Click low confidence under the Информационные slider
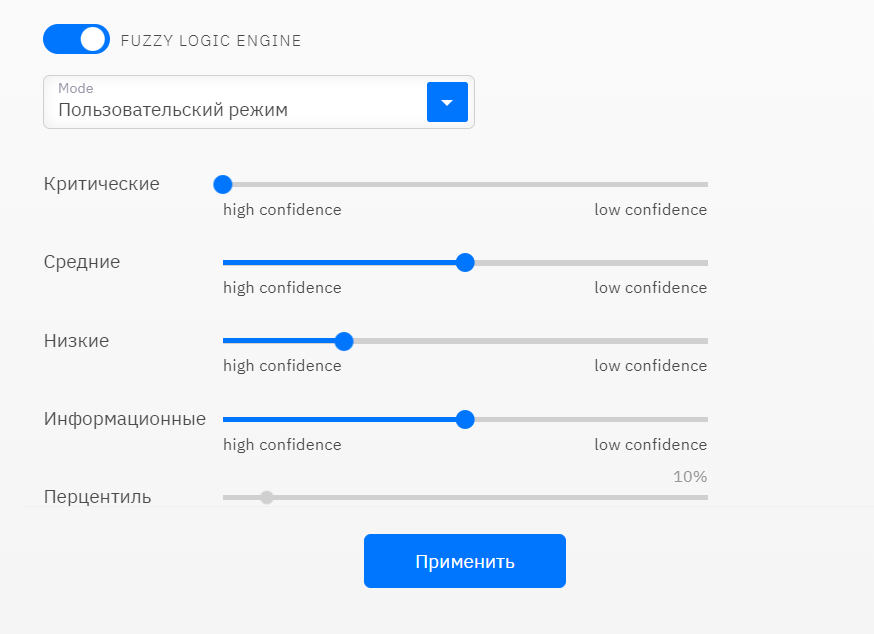Screen dimensions: 874x634 click(x=650, y=445)
